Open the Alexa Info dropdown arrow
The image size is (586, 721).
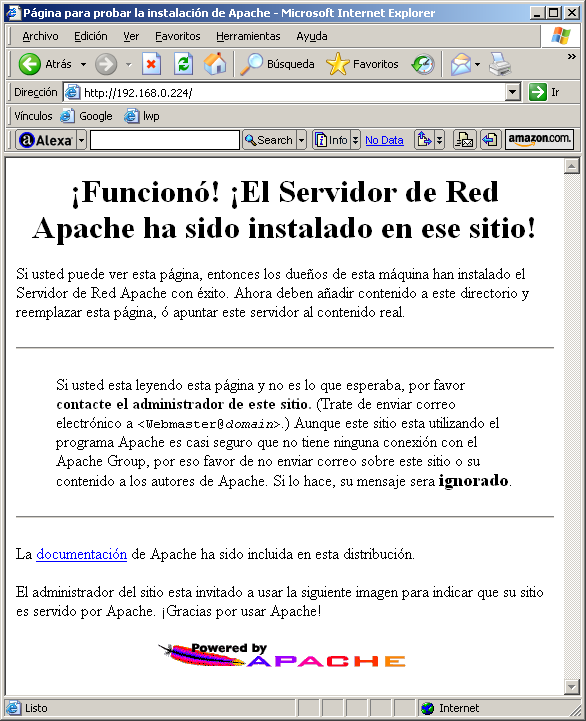coord(355,140)
